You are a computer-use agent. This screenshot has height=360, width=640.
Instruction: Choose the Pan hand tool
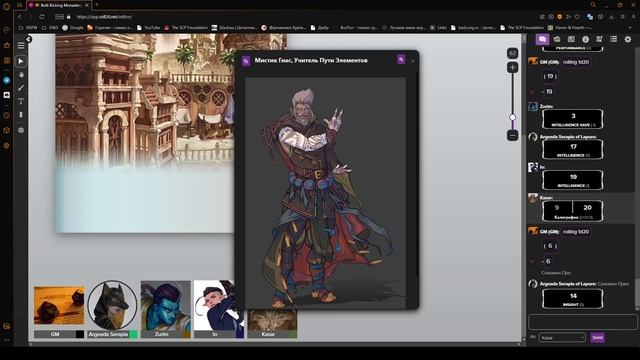pyautogui.click(x=21, y=75)
